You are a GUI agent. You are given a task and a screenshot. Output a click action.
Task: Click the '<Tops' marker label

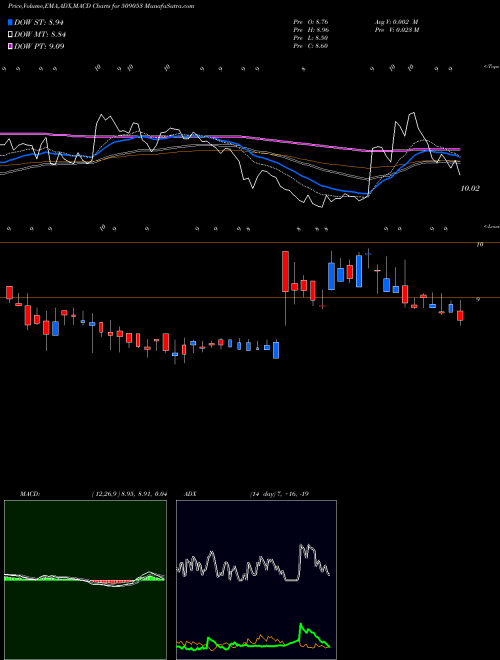pyautogui.click(x=491, y=67)
